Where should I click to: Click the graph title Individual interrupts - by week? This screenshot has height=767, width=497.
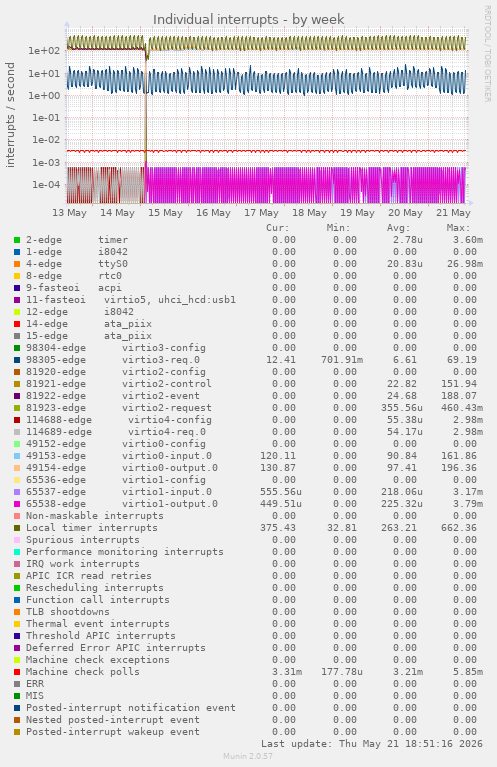[248, 20]
